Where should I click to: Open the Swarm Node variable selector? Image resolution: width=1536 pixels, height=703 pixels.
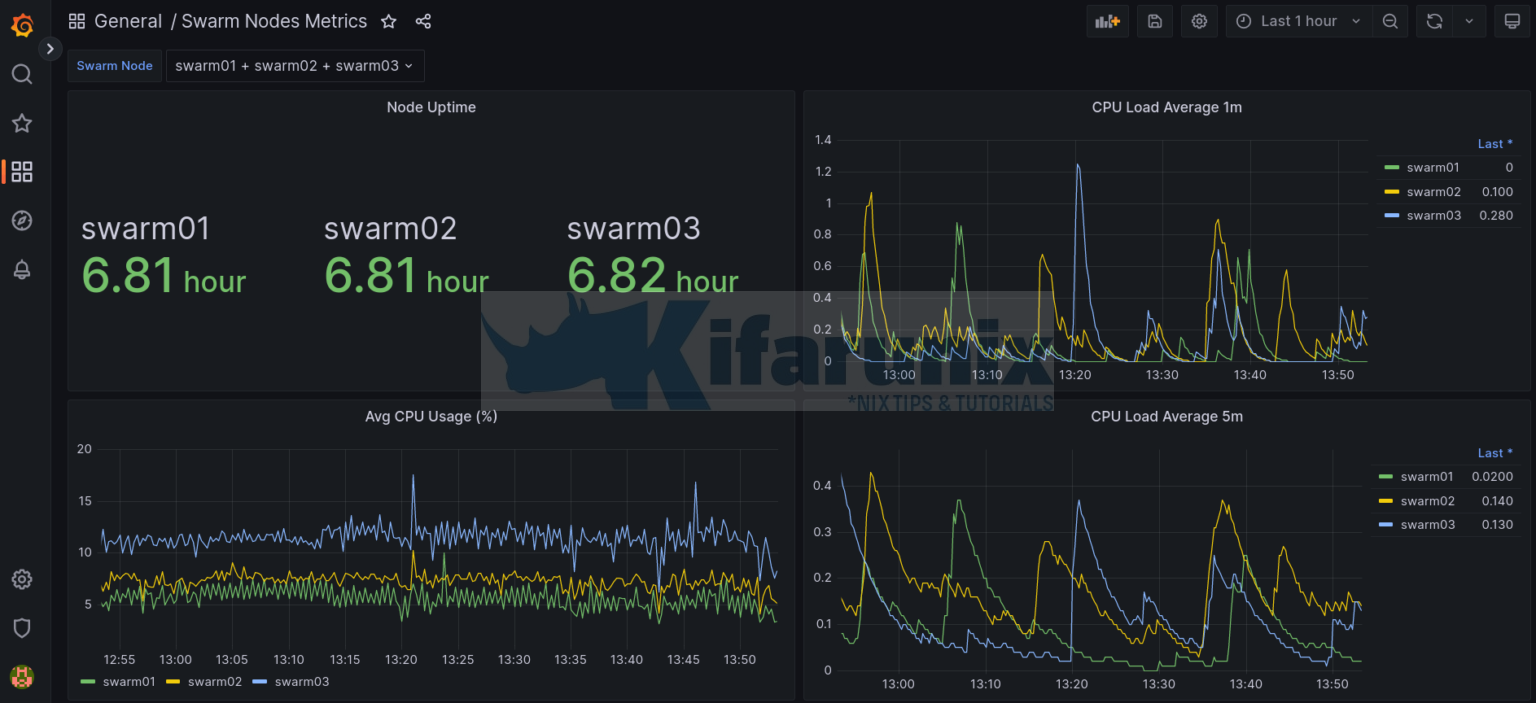click(295, 65)
